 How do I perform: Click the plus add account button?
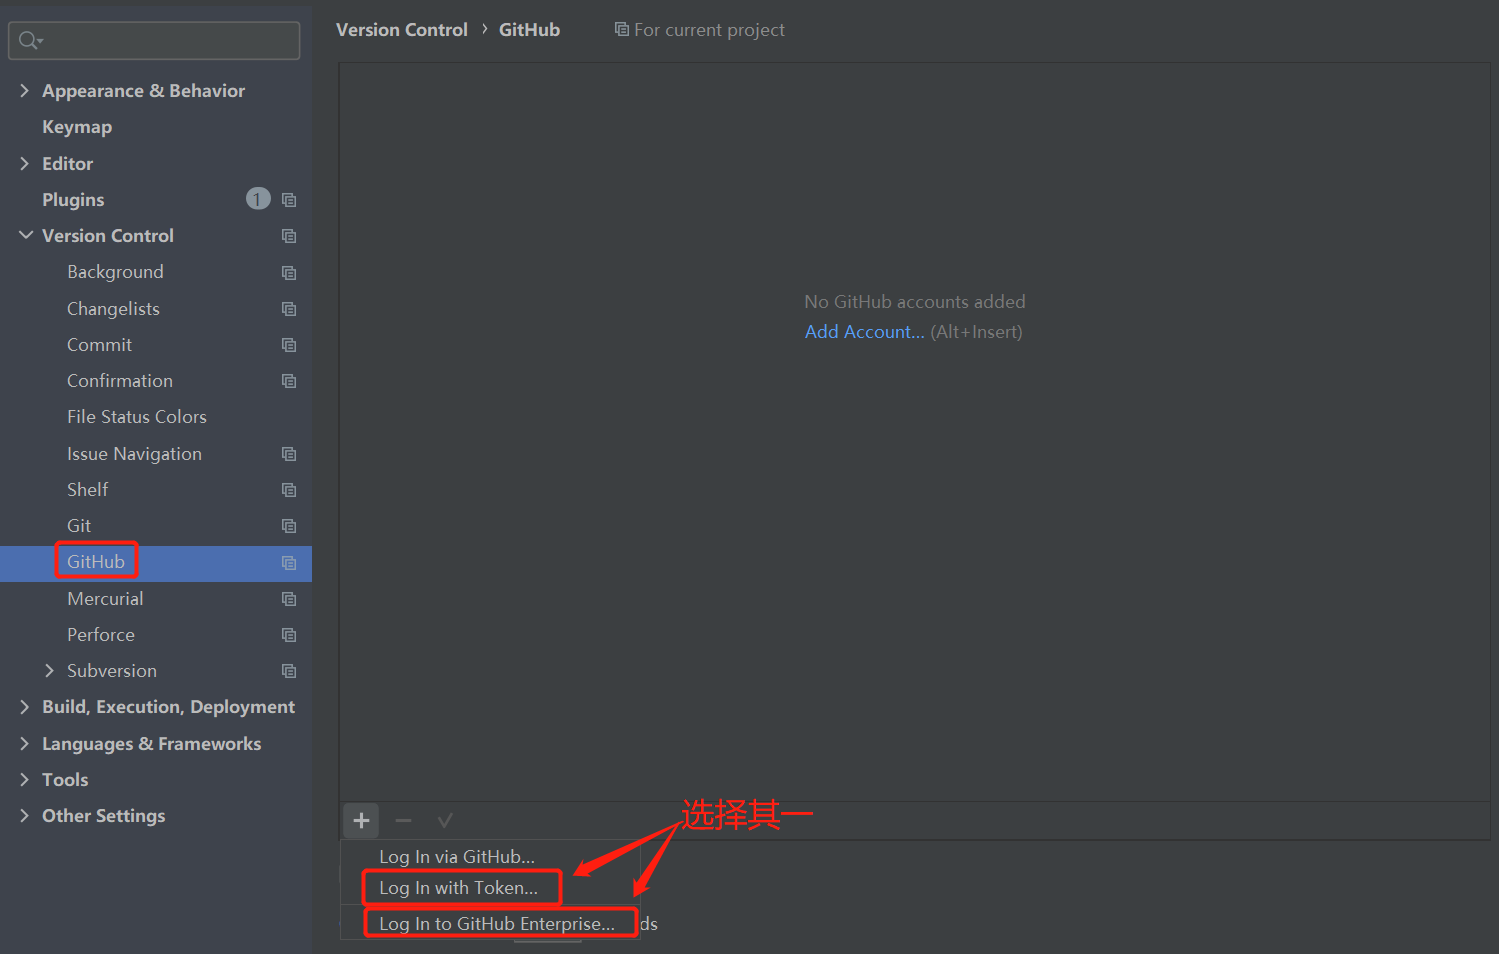coord(361,821)
